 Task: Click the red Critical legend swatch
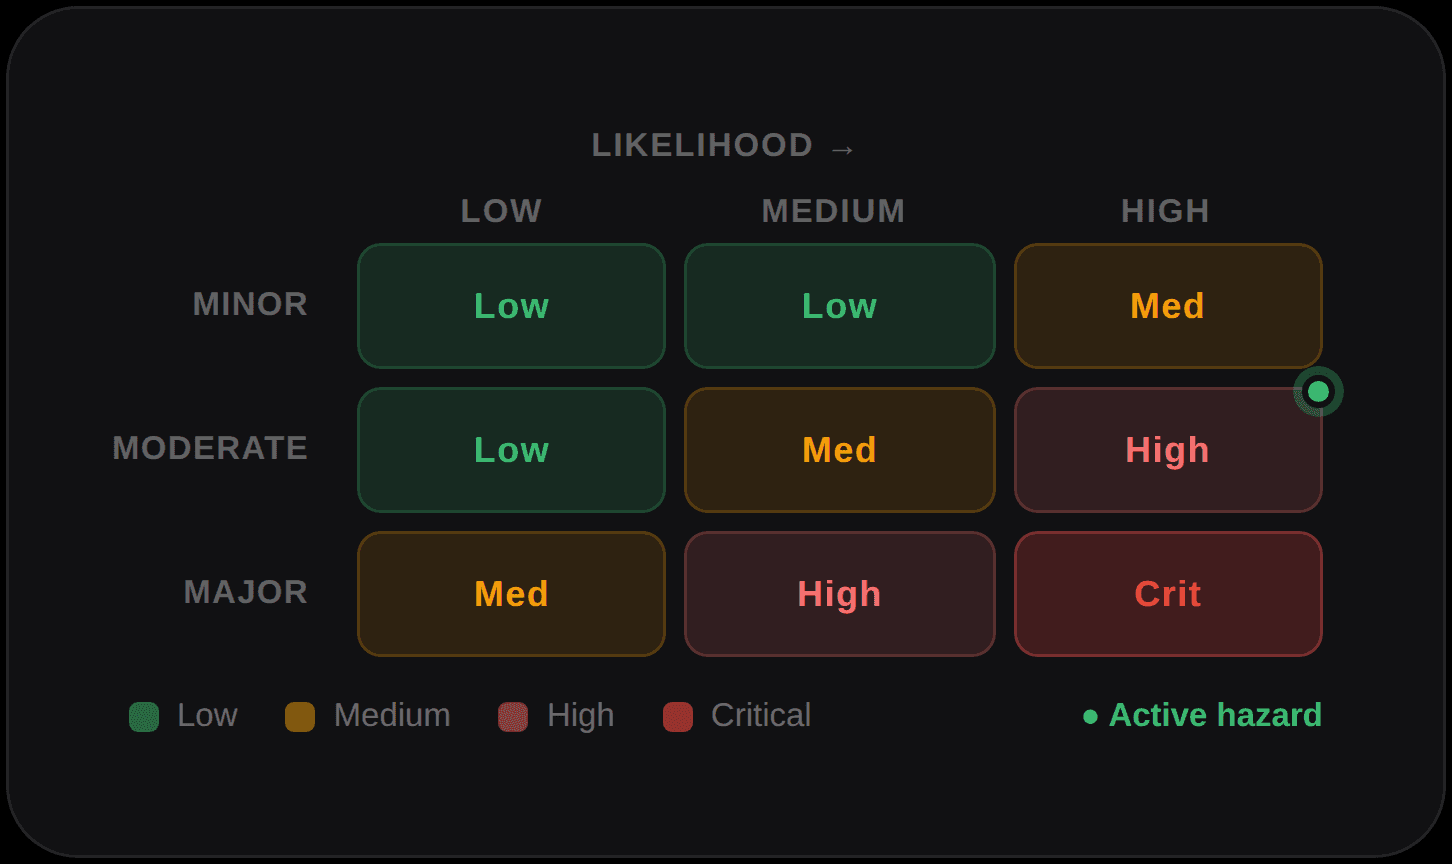678,717
